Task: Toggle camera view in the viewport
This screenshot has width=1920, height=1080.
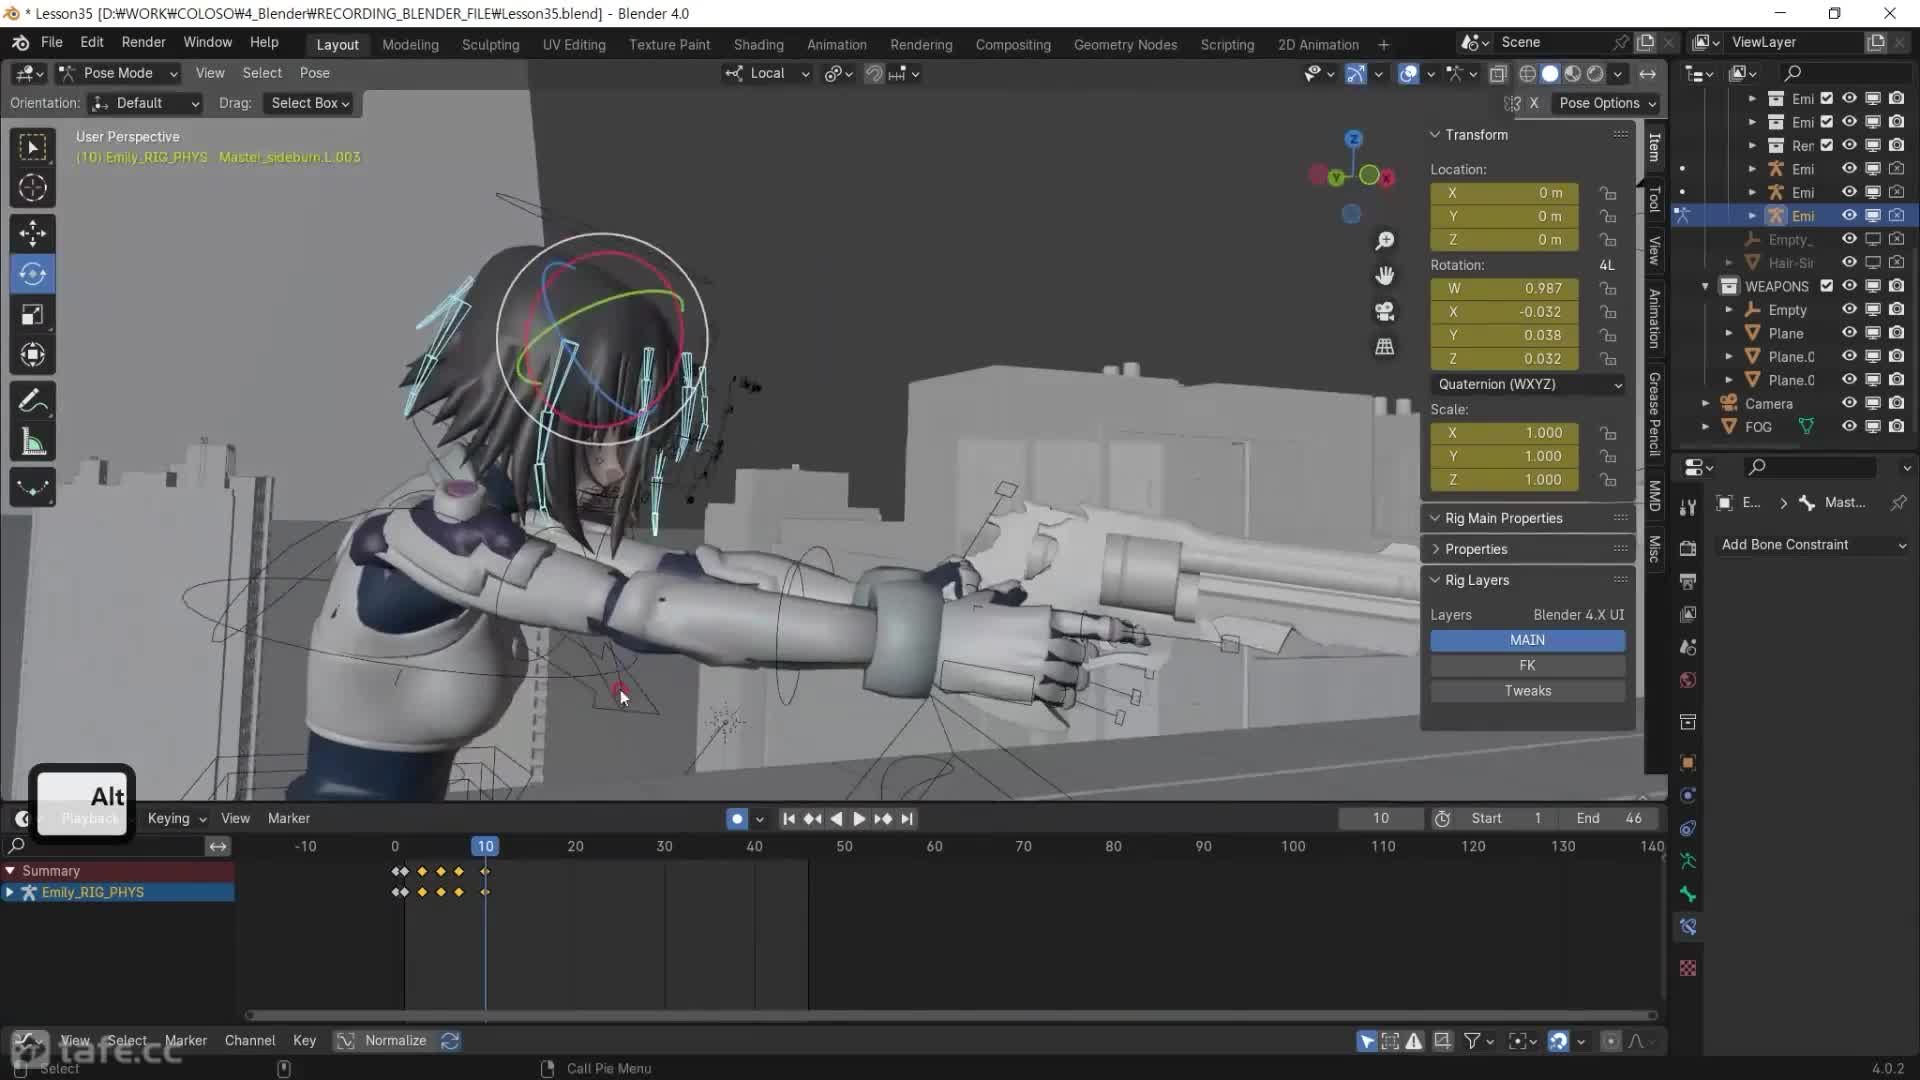Action: tap(1385, 312)
